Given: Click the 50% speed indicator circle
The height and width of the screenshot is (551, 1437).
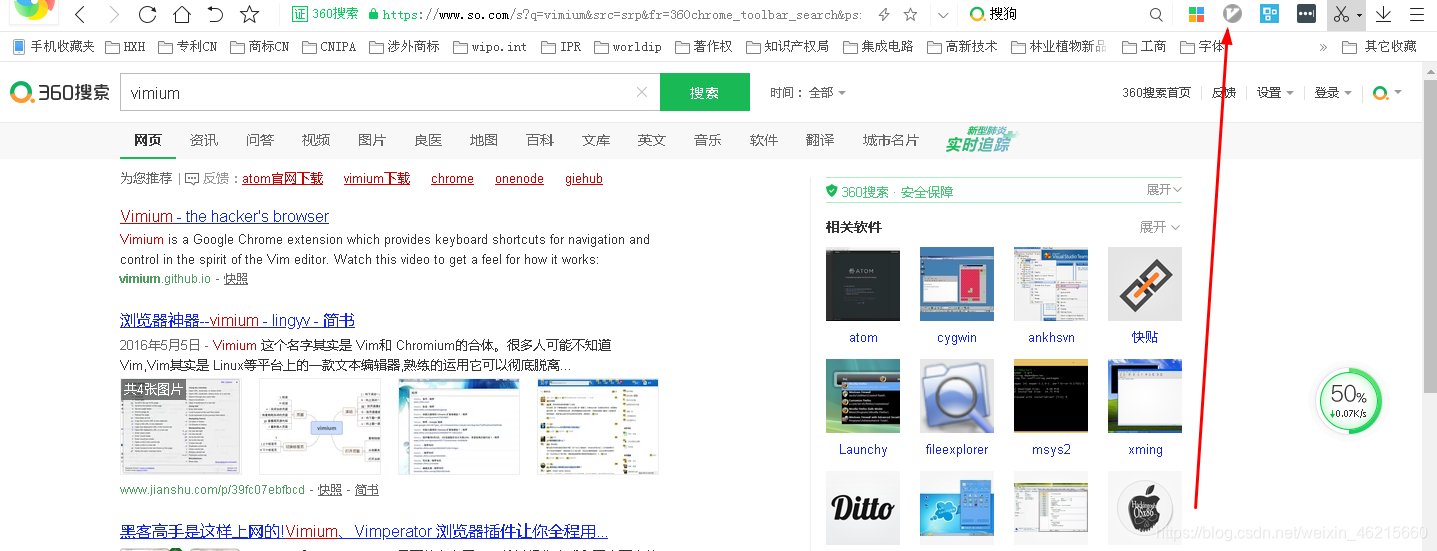Looking at the screenshot, I should [x=1349, y=403].
